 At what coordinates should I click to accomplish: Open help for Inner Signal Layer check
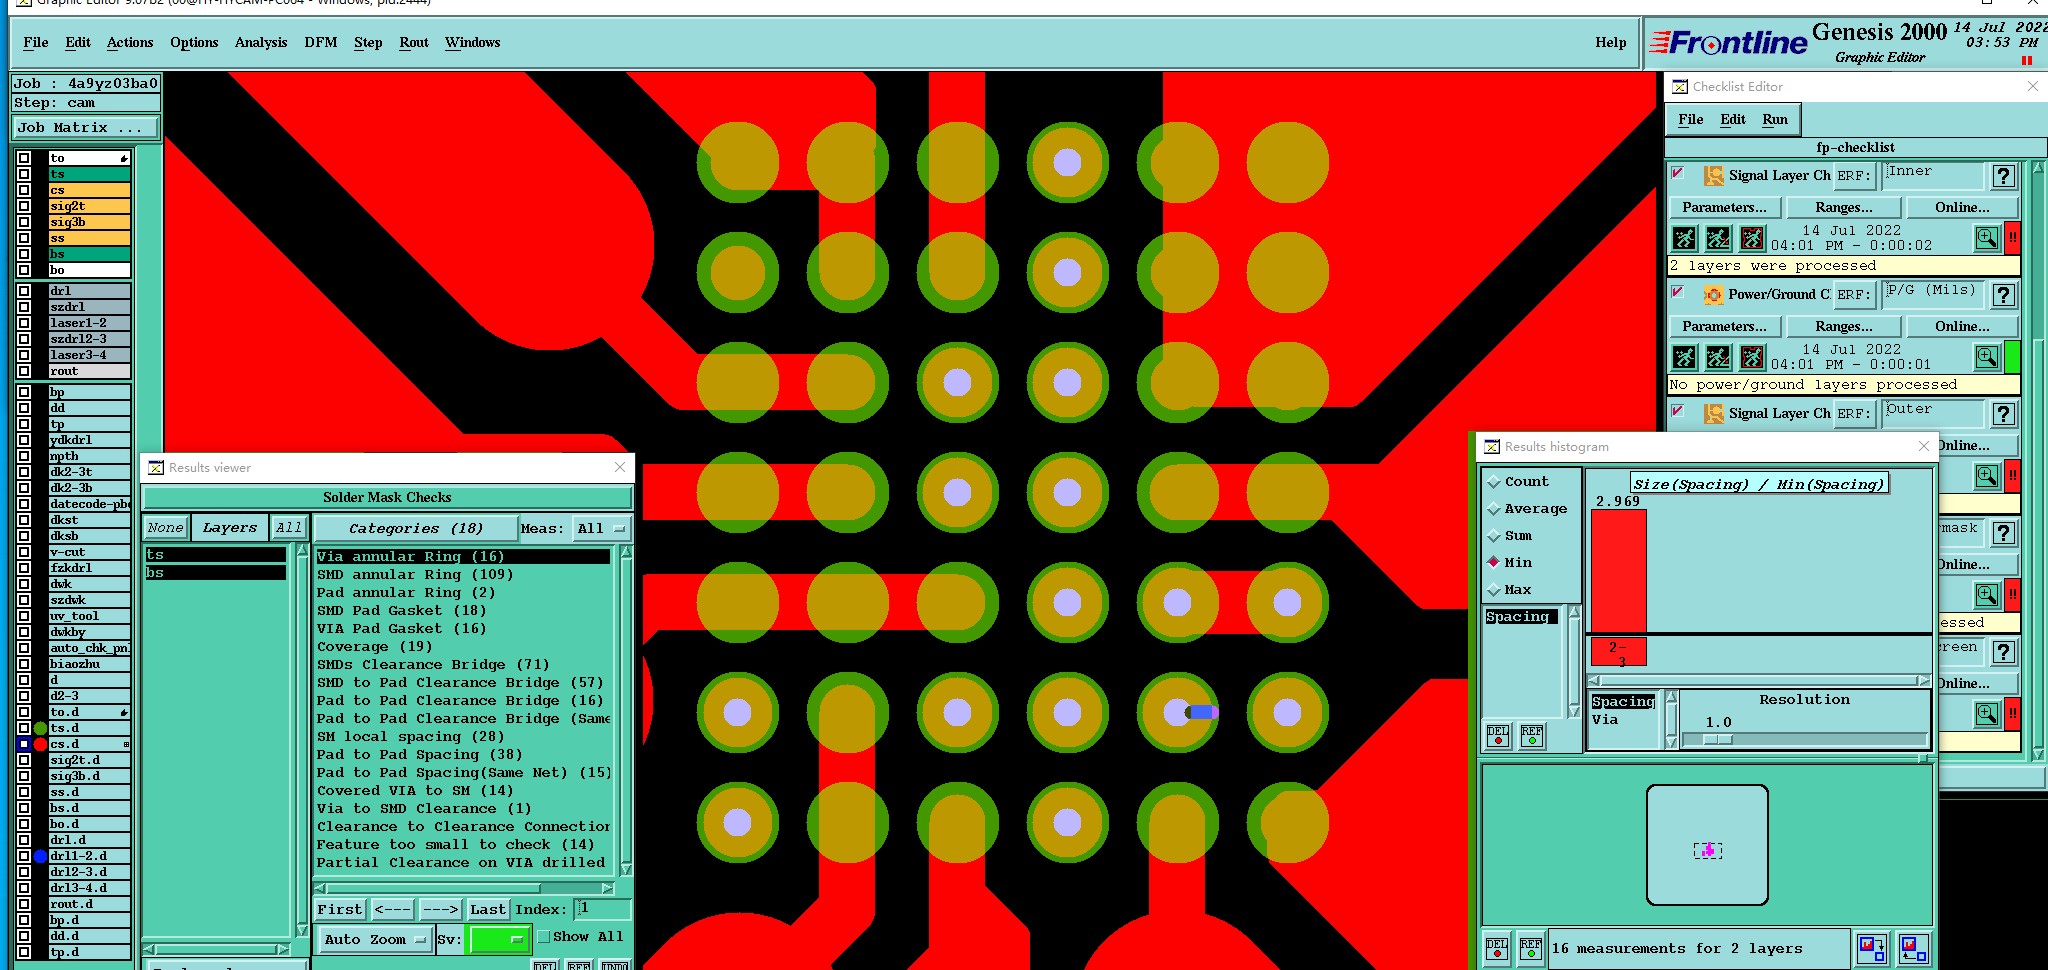coord(2003,176)
